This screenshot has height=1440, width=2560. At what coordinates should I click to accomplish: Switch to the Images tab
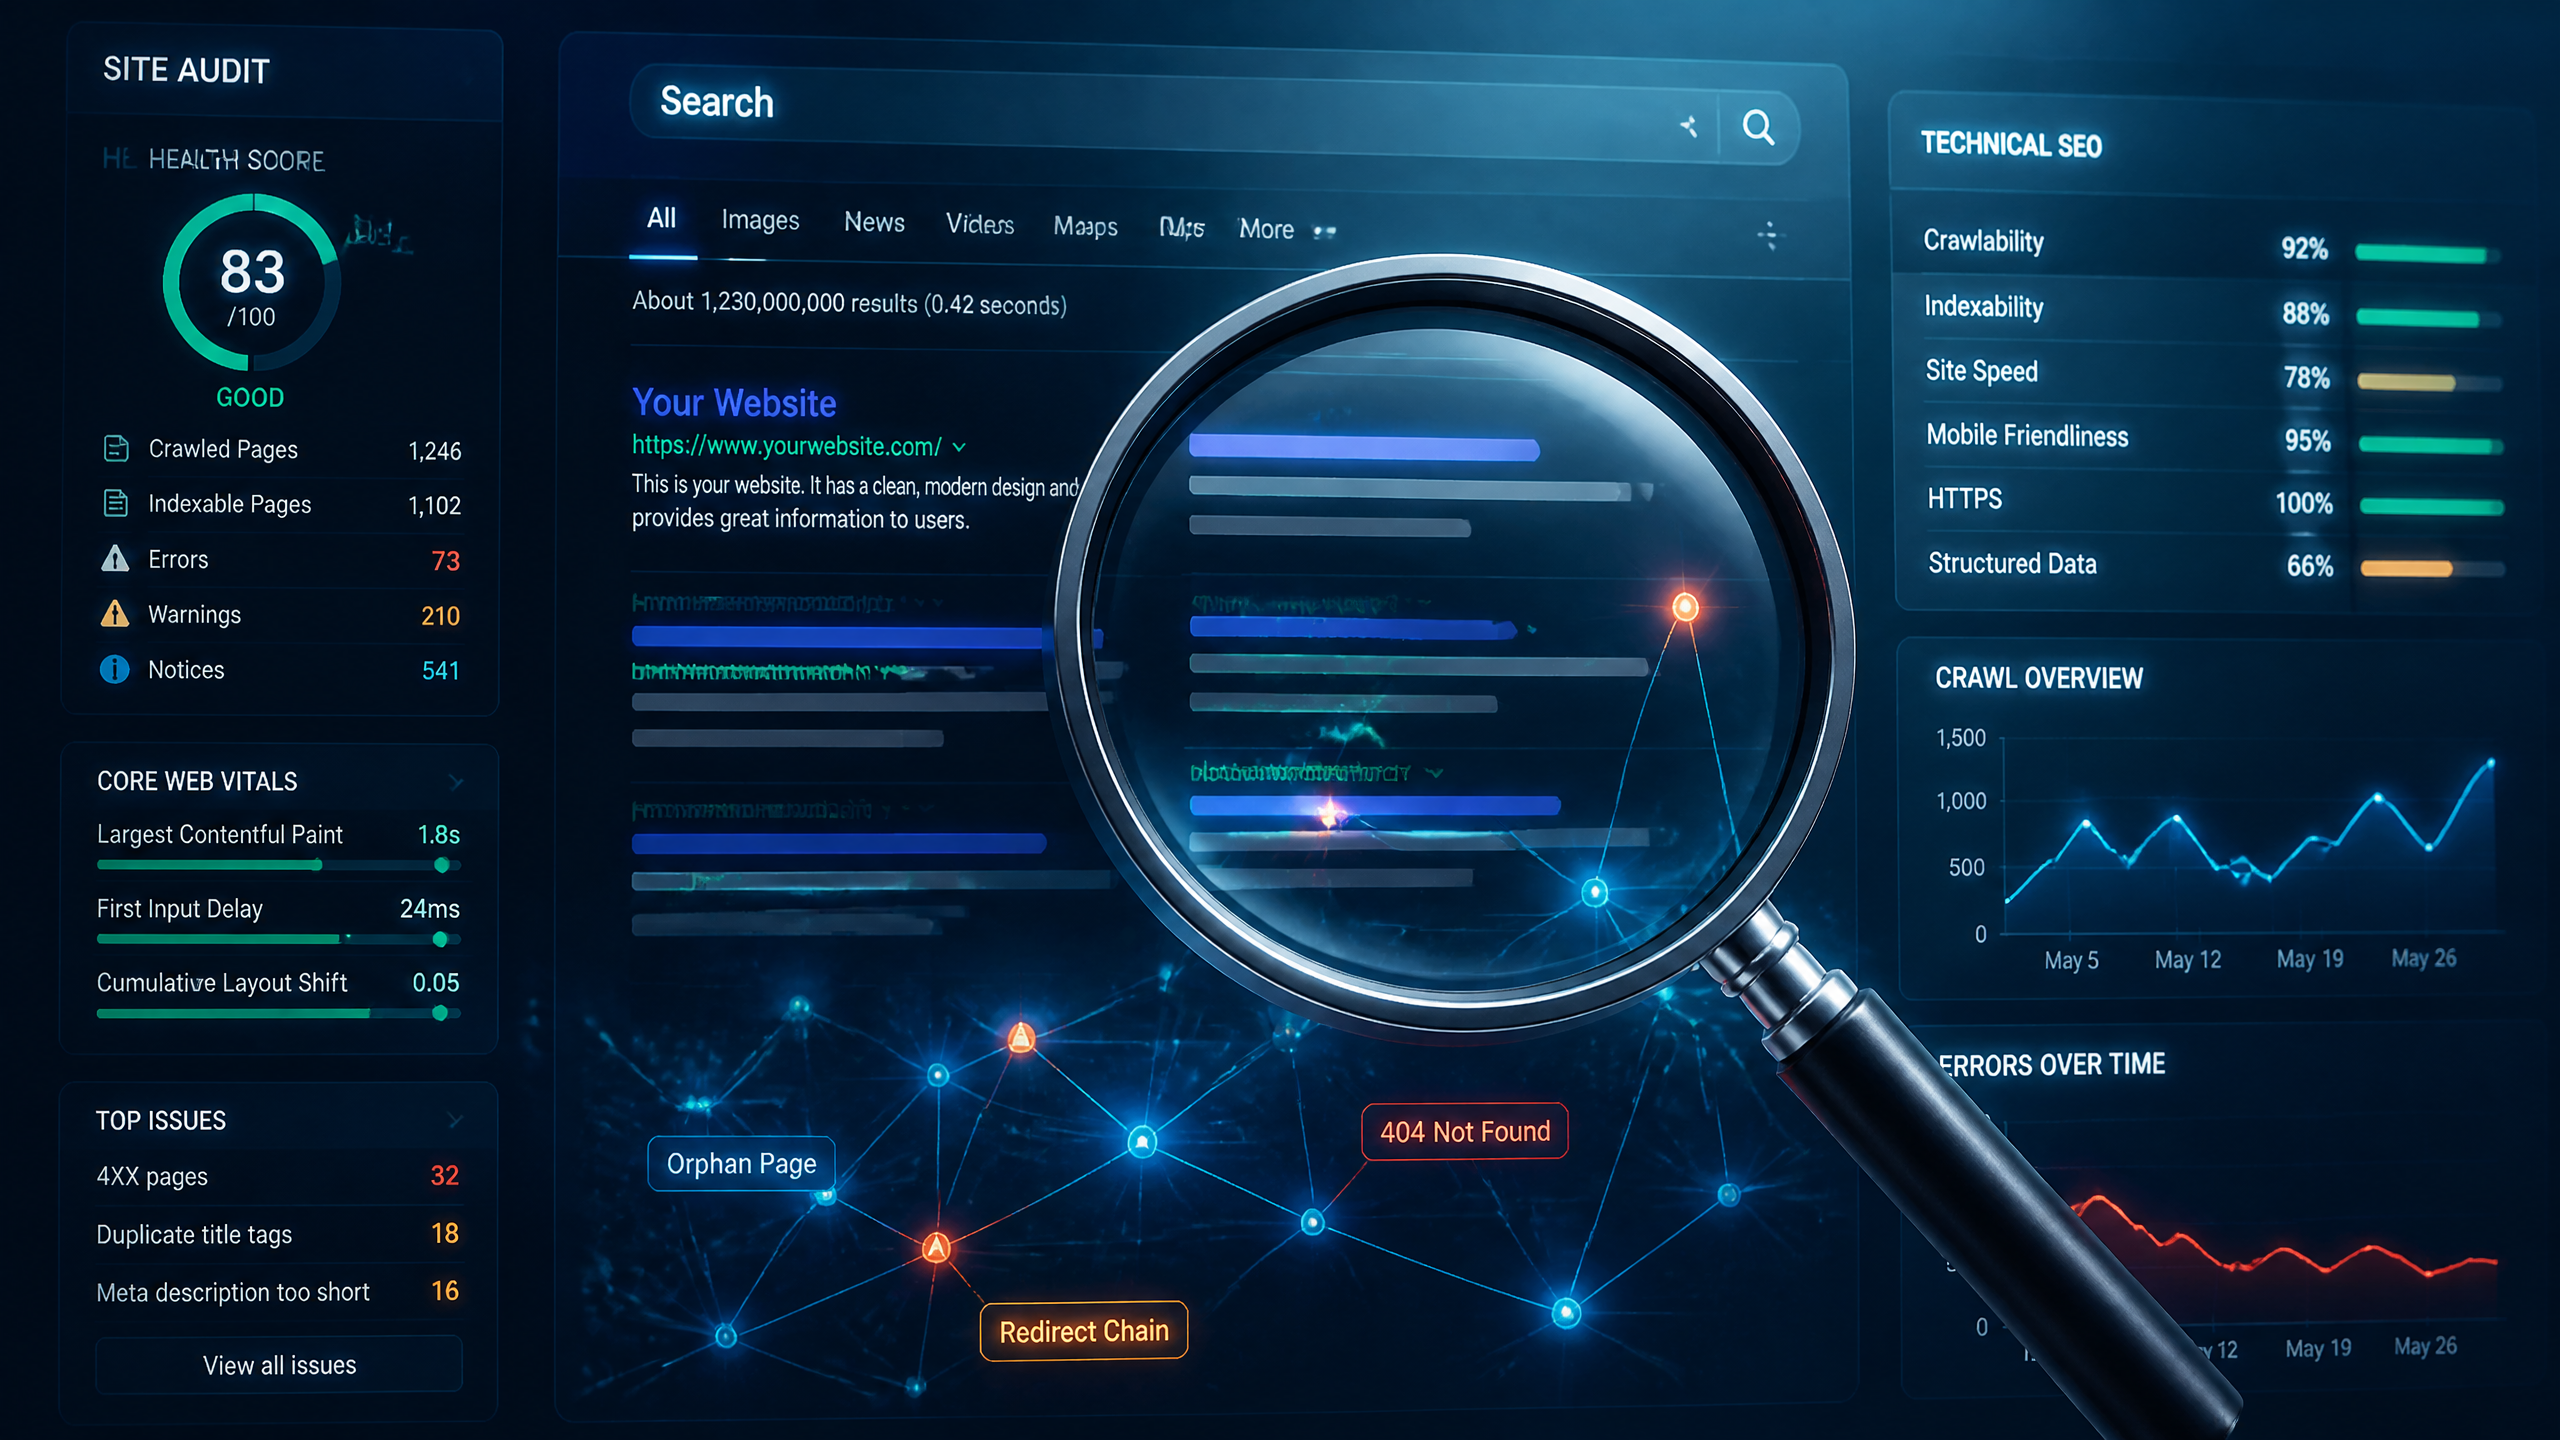pyautogui.click(x=760, y=220)
